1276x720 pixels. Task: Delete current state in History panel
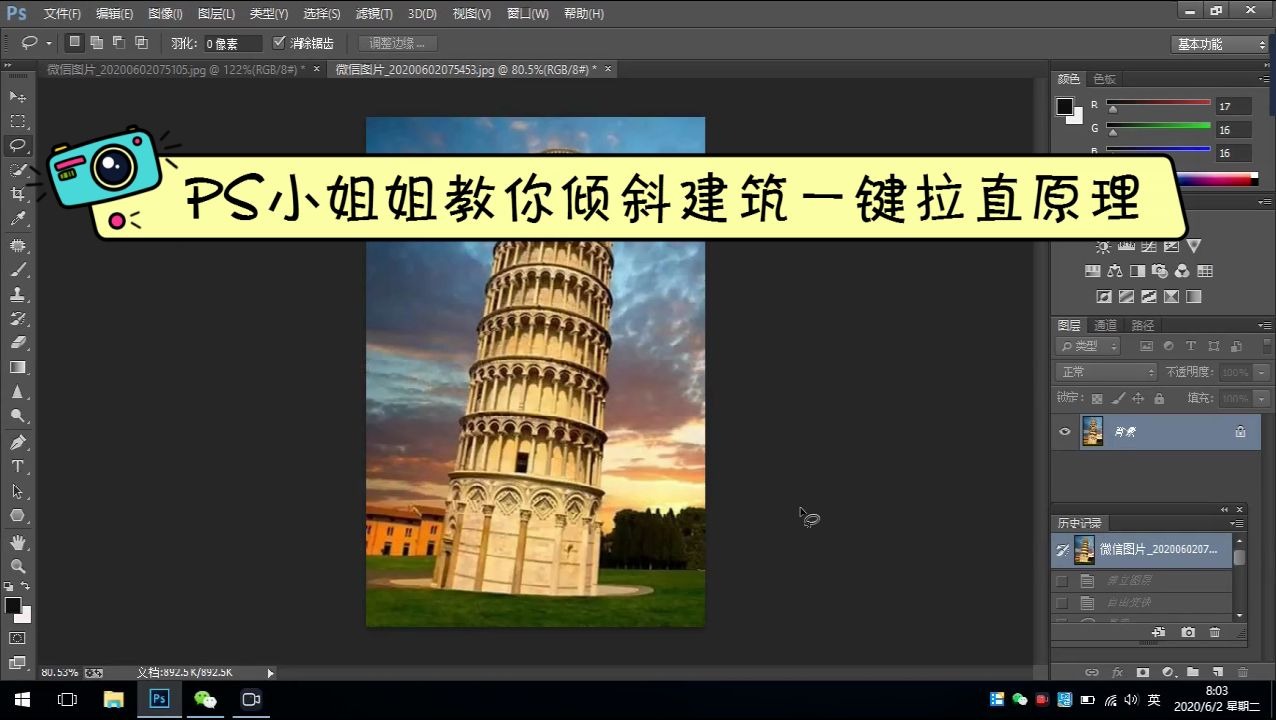click(1215, 633)
